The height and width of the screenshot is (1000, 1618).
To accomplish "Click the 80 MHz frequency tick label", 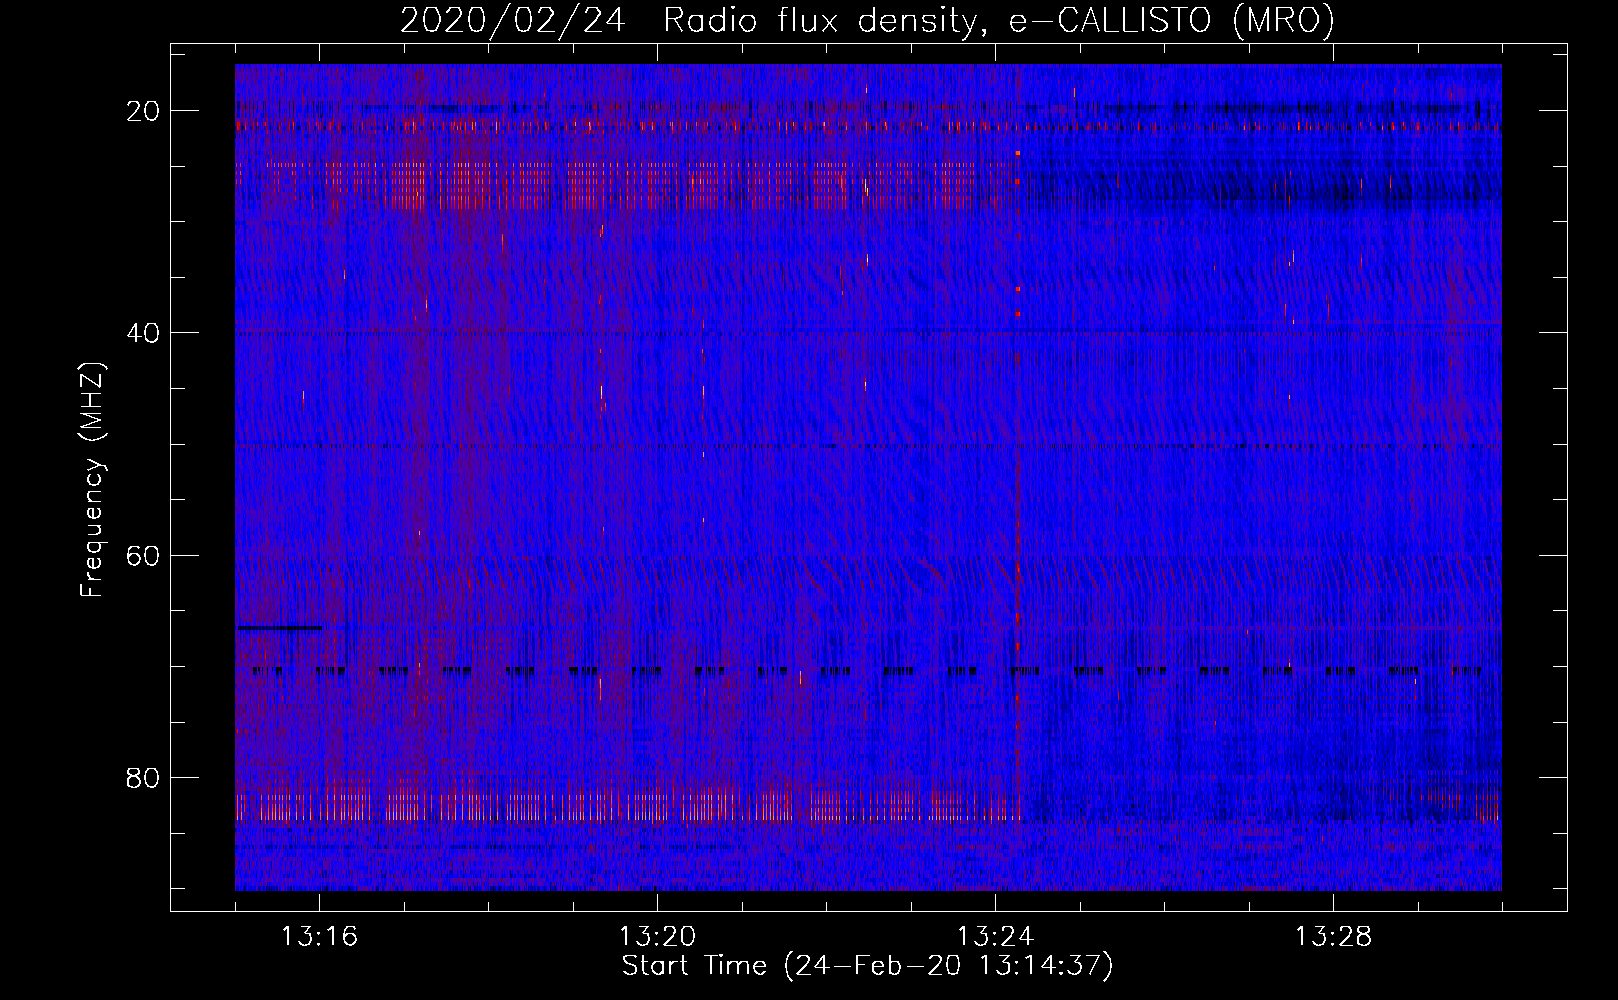I will pyautogui.click(x=143, y=777).
